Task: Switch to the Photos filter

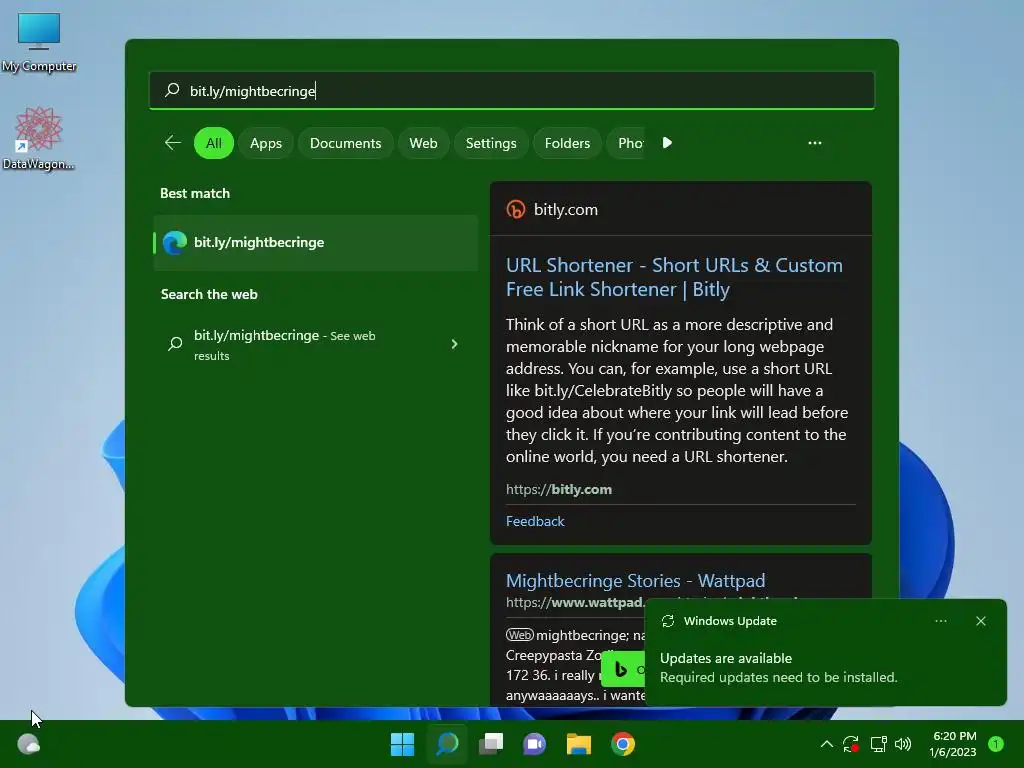Action: tap(627, 143)
